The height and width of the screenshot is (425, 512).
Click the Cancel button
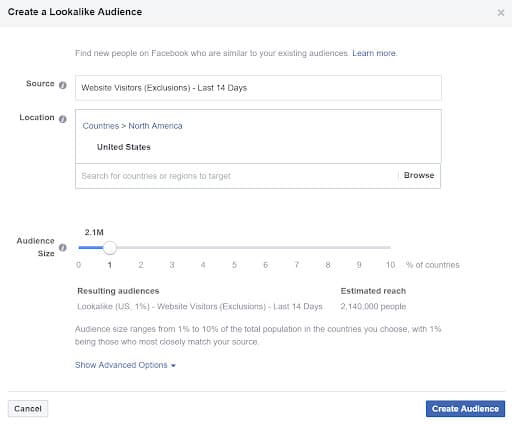click(x=28, y=409)
